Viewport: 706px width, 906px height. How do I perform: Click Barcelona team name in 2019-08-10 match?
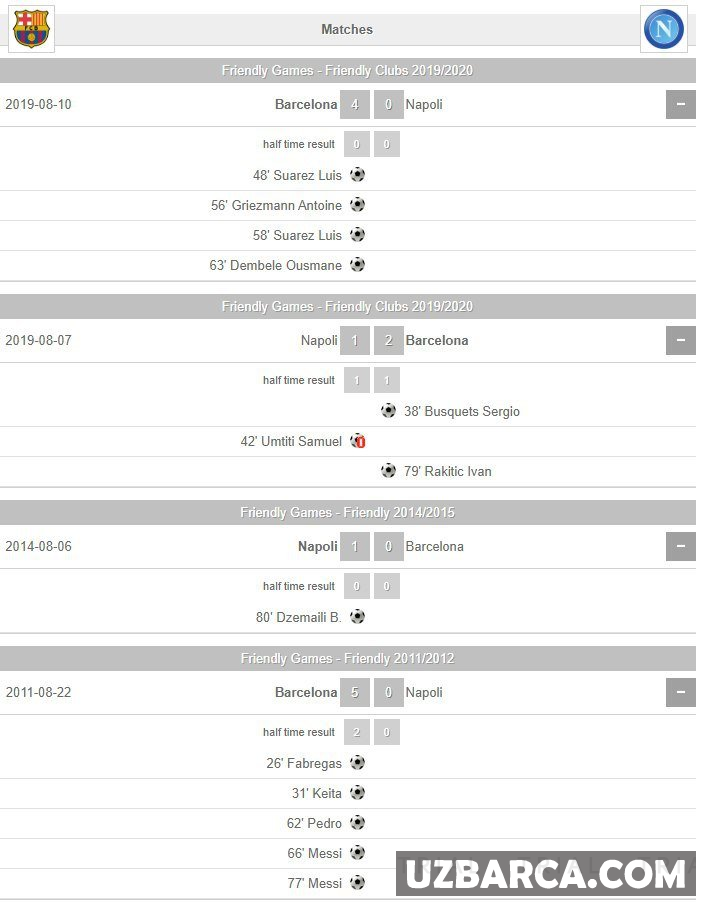point(306,104)
